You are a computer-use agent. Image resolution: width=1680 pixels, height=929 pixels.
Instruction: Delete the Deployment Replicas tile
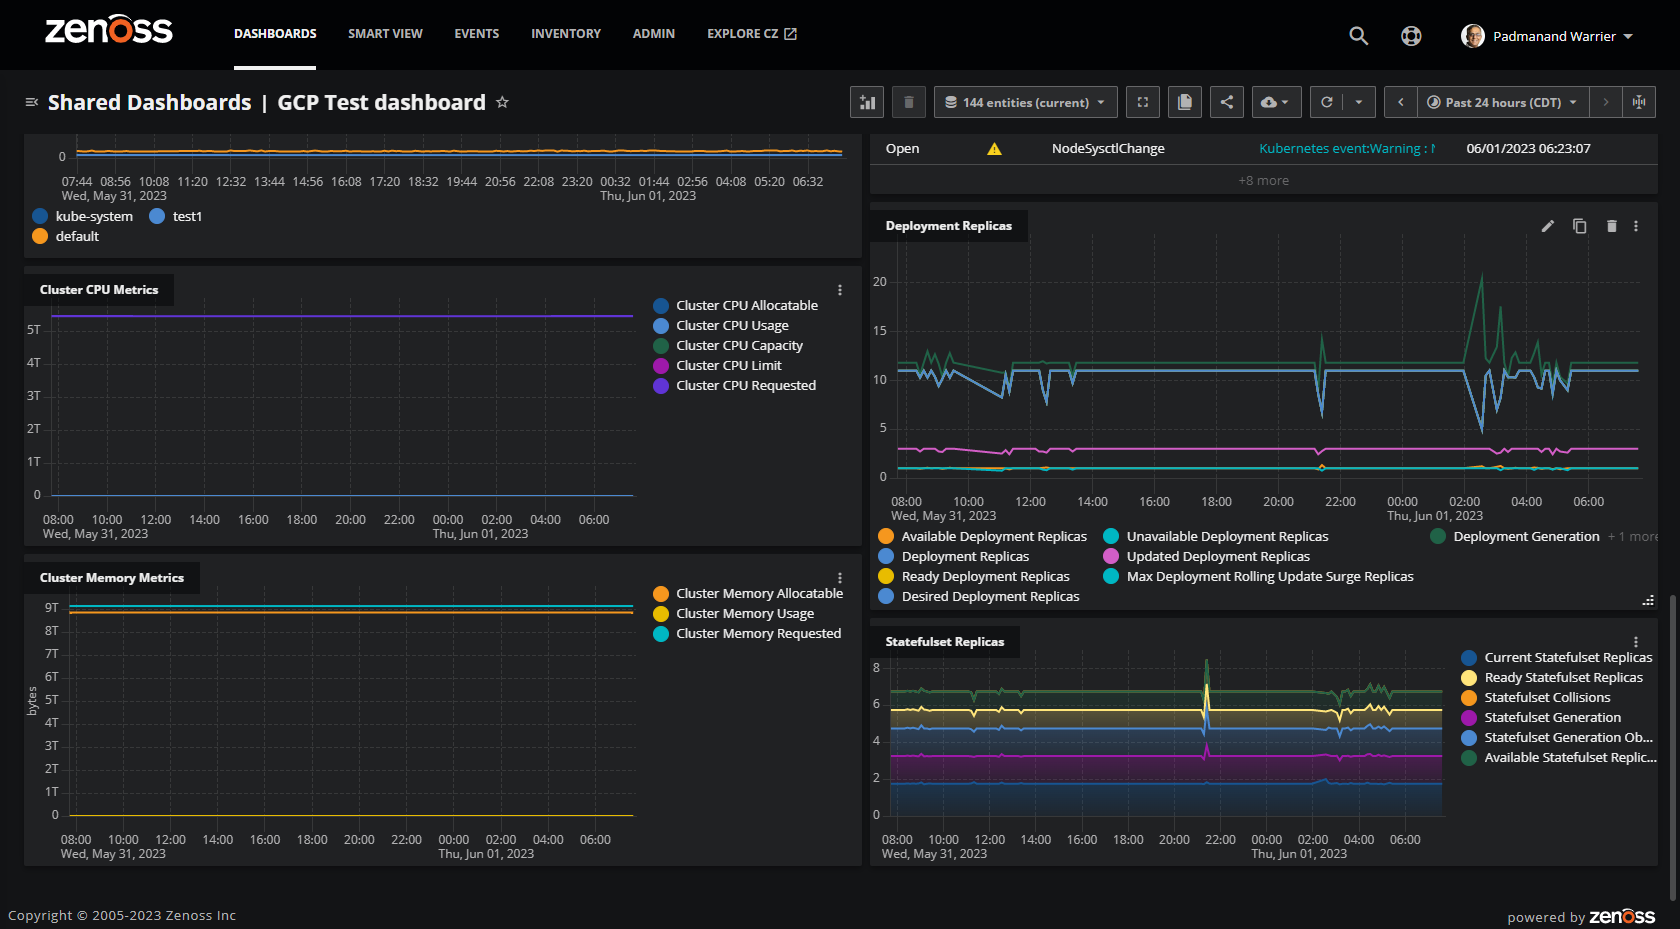tap(1611, 226)
